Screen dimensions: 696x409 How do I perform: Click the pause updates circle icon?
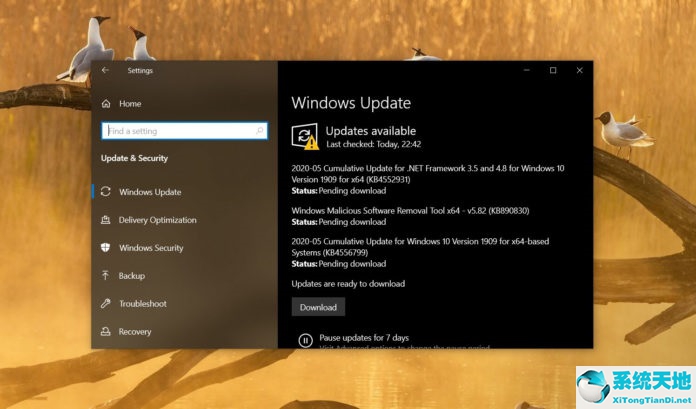tap(305, 341)
